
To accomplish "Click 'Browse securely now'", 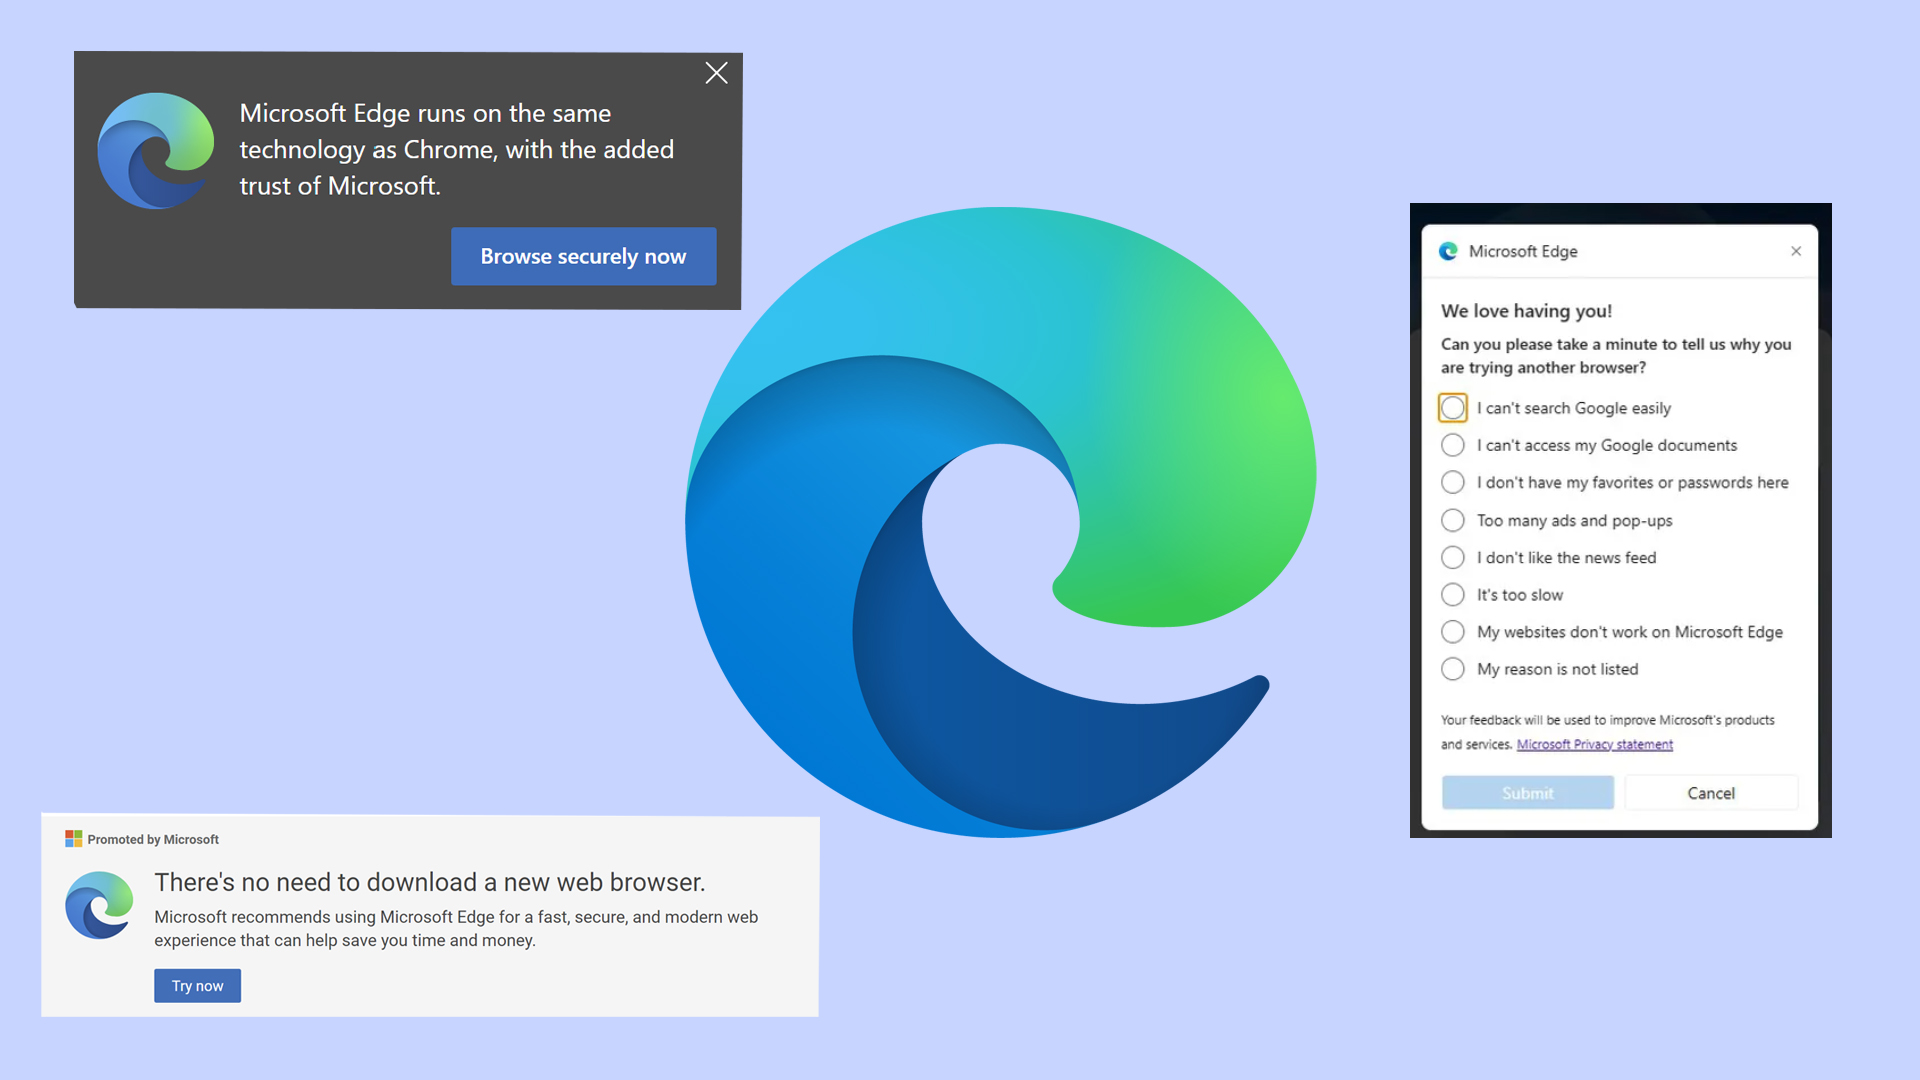I will click(x=583, y=256).
